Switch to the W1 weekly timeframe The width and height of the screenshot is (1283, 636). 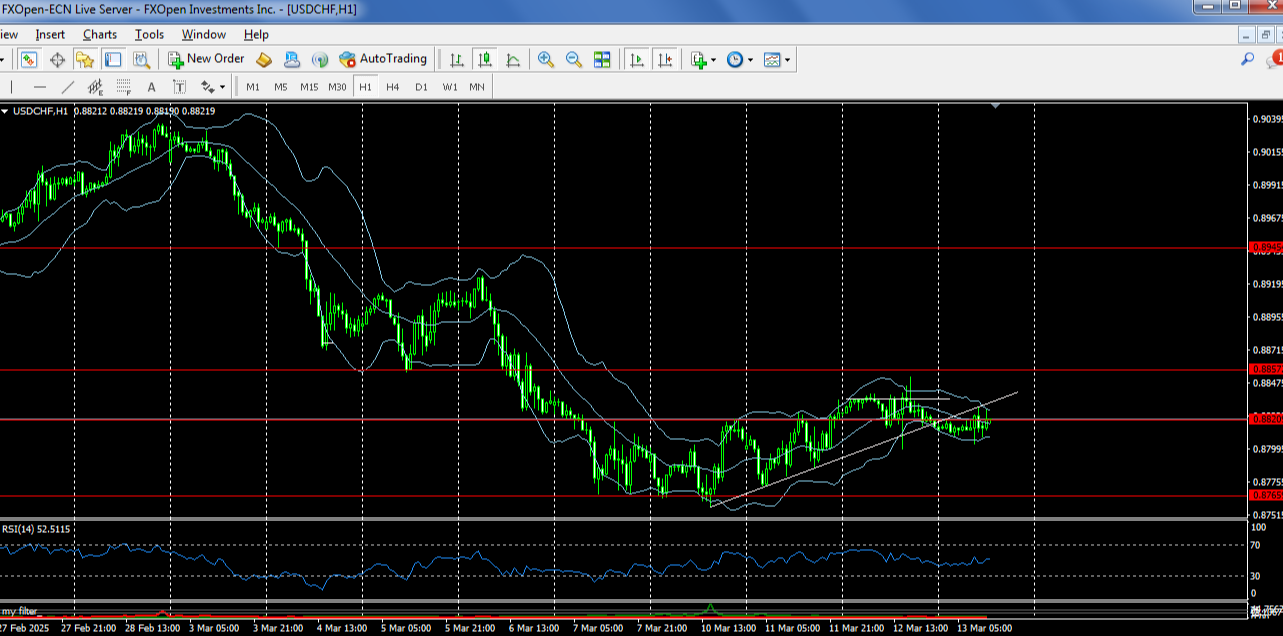click(450, 87)
